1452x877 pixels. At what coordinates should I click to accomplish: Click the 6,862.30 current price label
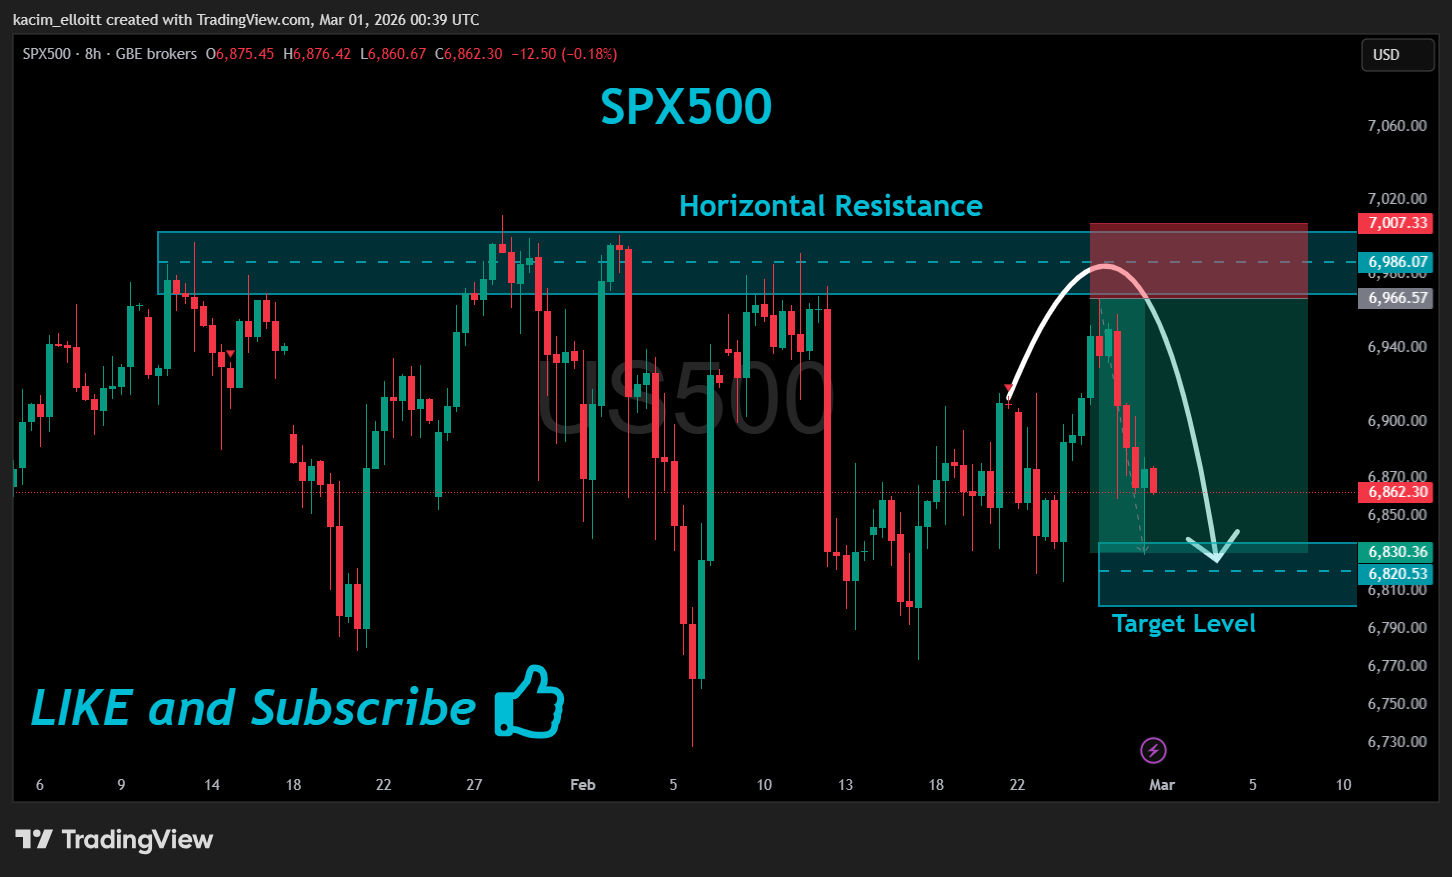point(1395,492)
